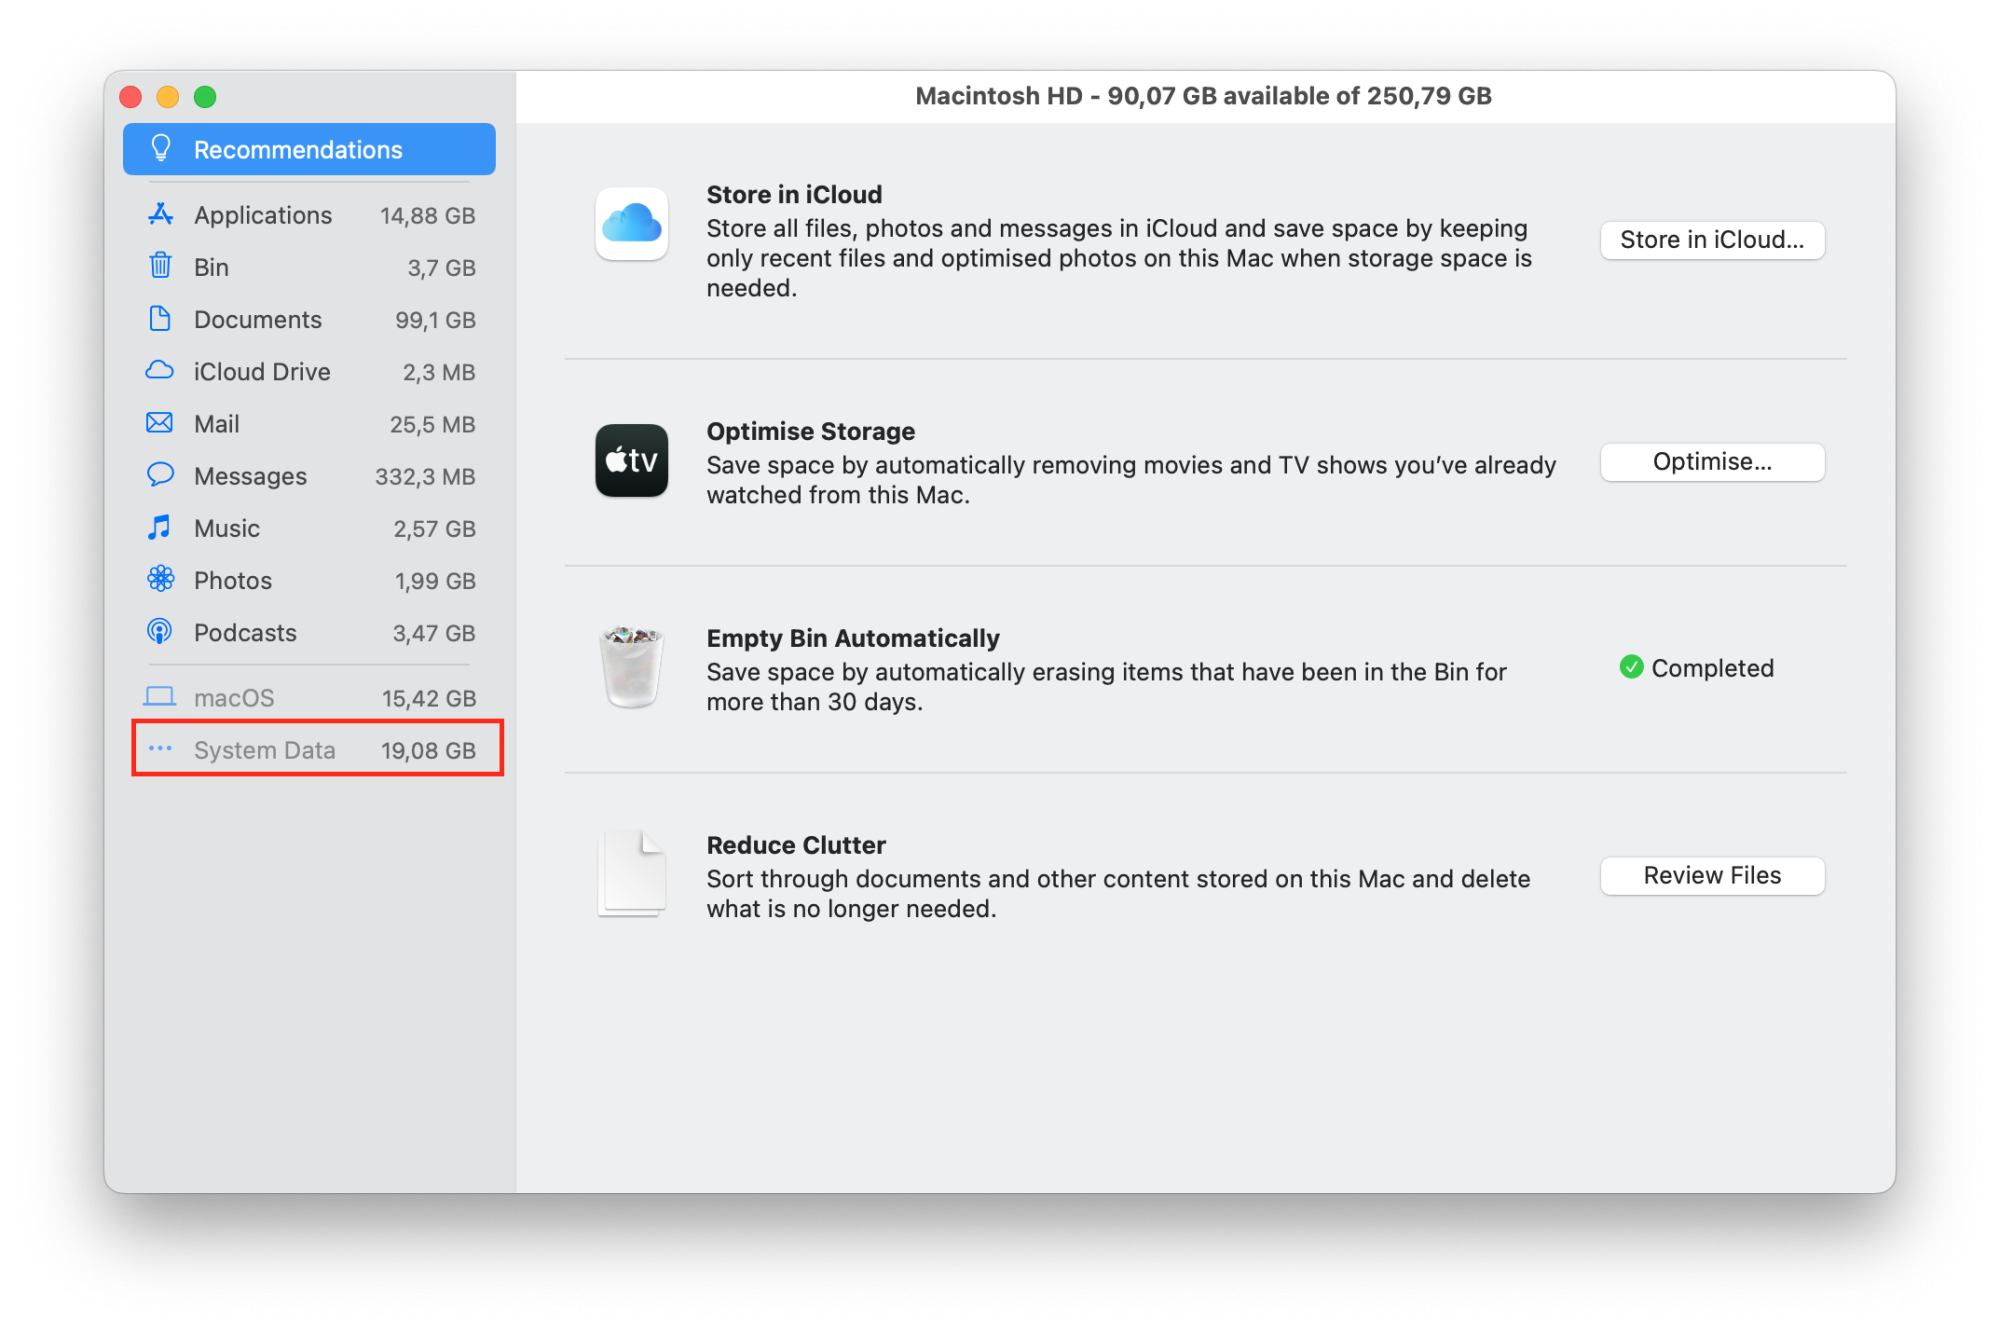Click the iCloud Drive cloud icon
Viewport: 2000px width, 1331px height.
(160, 371)
